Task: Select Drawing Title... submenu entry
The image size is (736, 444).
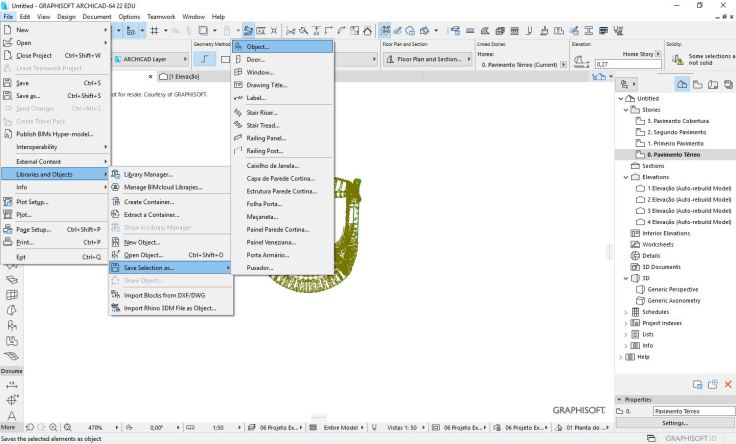Action: click(283, 85)
